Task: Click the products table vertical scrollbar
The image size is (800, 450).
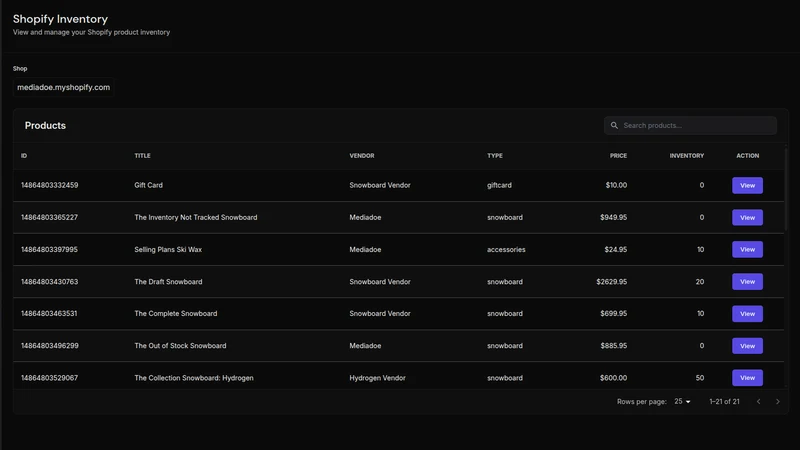Action: tap(786, 189)
